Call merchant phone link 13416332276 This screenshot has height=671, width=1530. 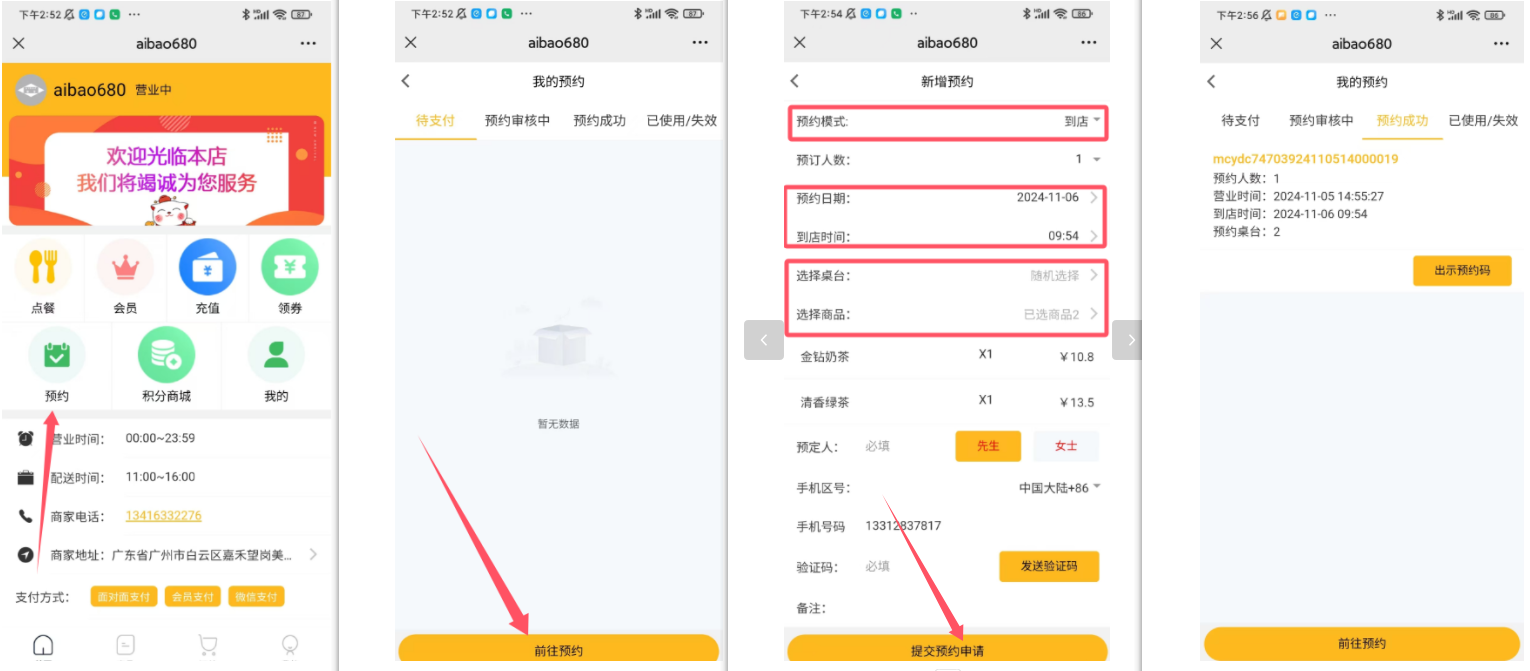pos(163,516)
